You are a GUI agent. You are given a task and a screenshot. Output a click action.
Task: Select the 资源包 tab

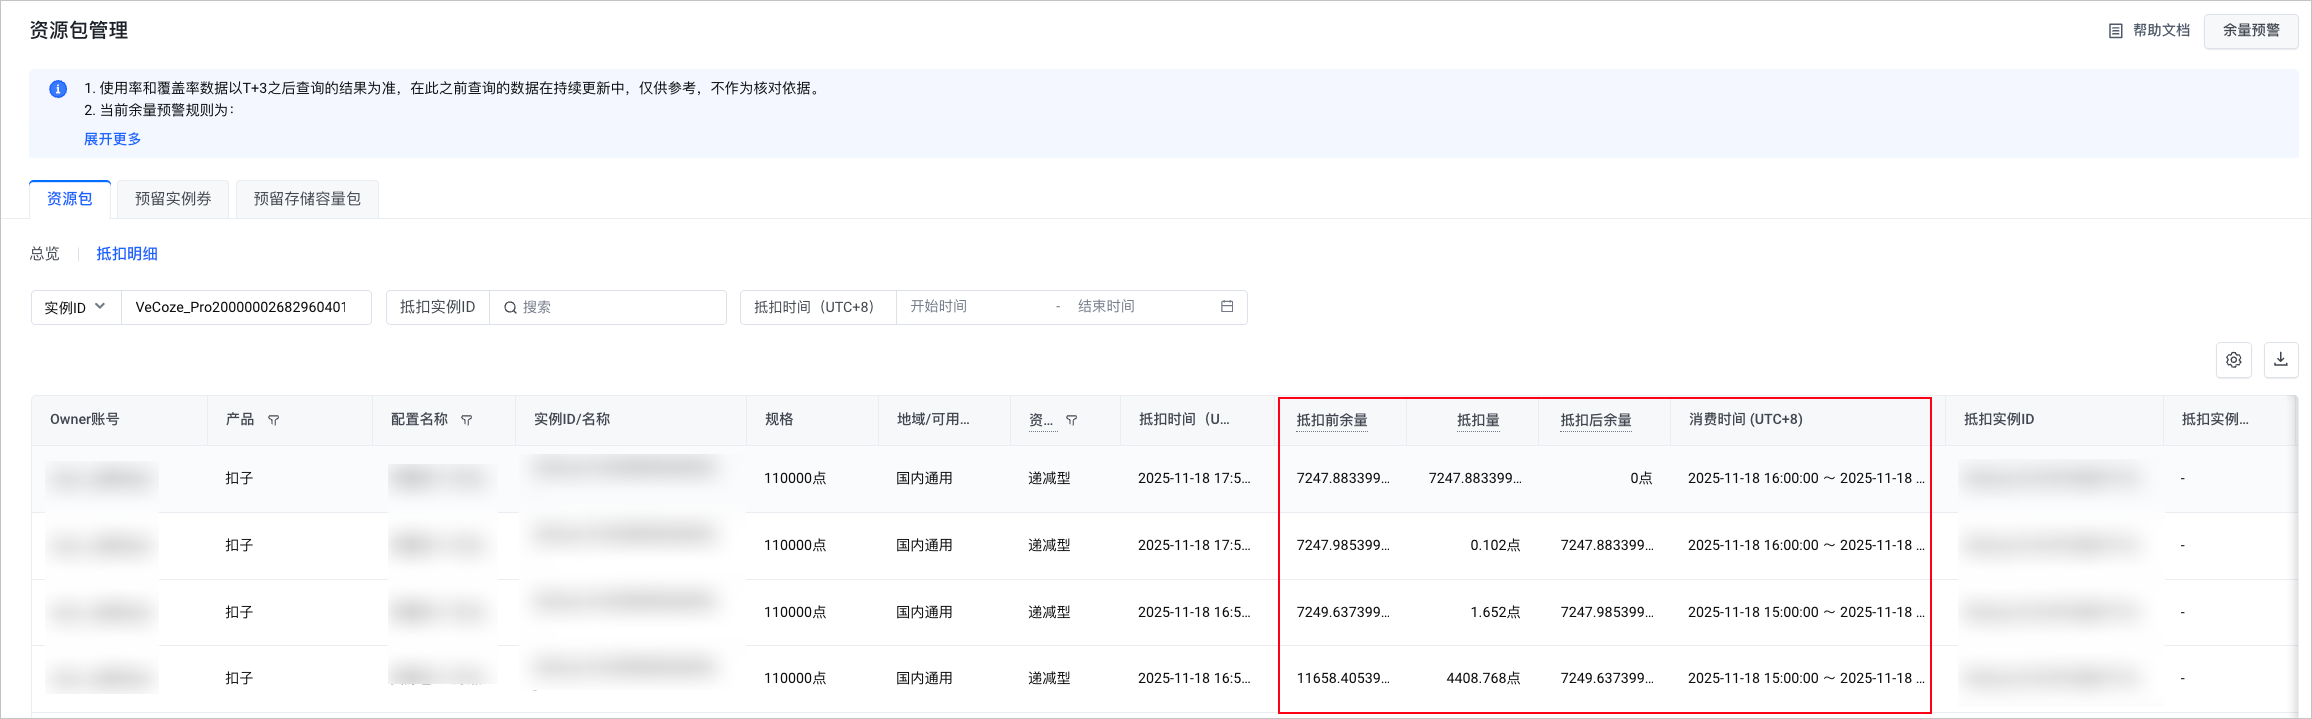point(70,199)
